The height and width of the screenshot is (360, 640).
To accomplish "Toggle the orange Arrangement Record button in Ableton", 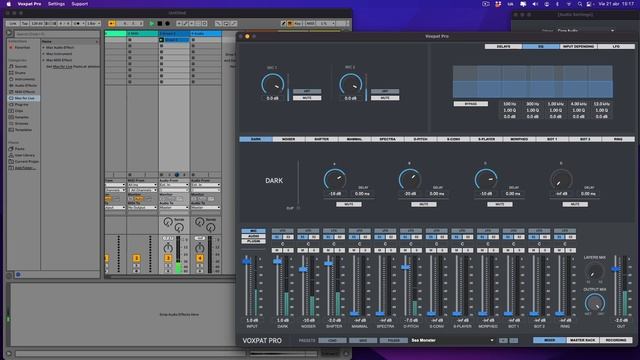I will point(111,24).
